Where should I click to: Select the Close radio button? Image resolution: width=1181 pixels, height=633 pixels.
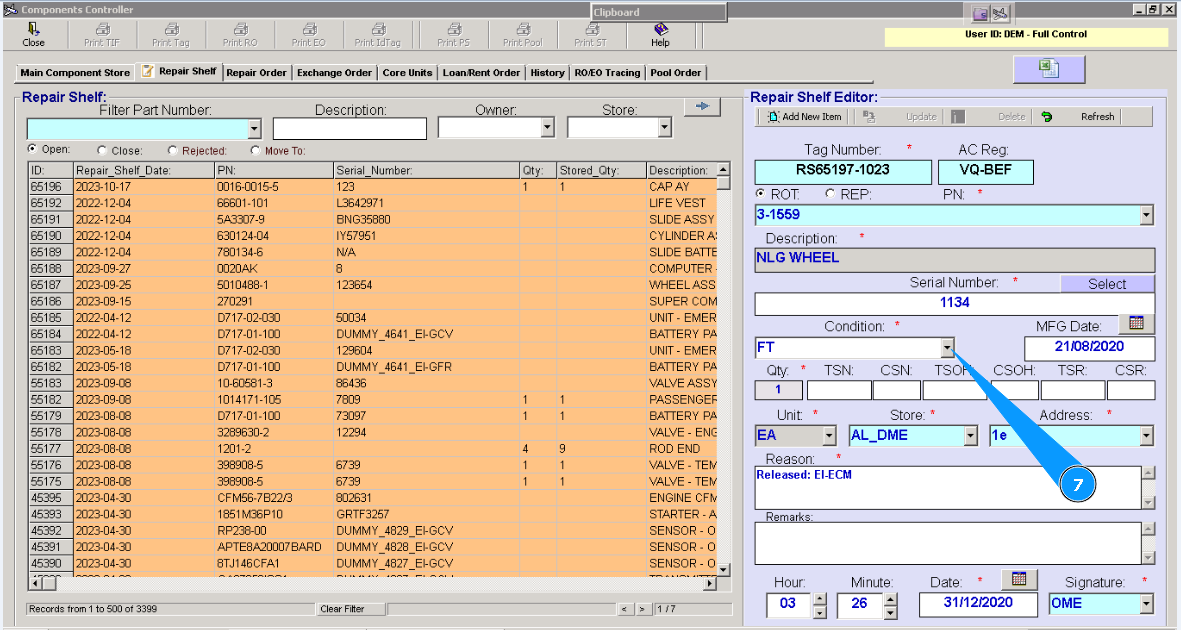pyautogui.click(x=103, y=151)
